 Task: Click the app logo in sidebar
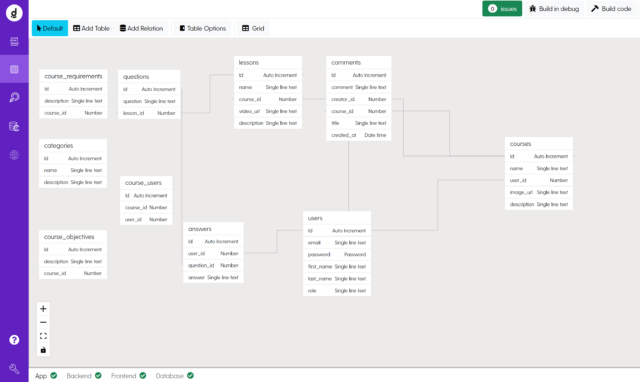pos(14,13)
